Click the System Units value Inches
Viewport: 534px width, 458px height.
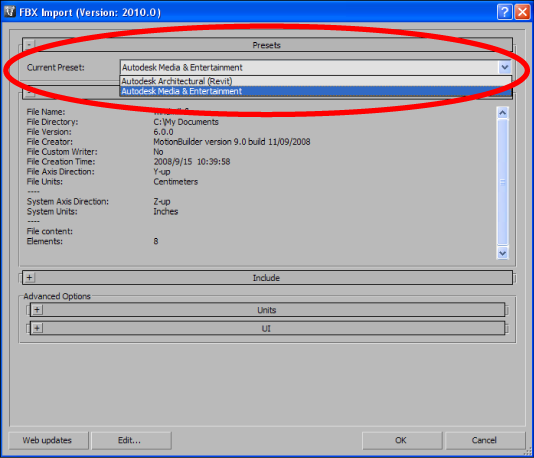166,211
